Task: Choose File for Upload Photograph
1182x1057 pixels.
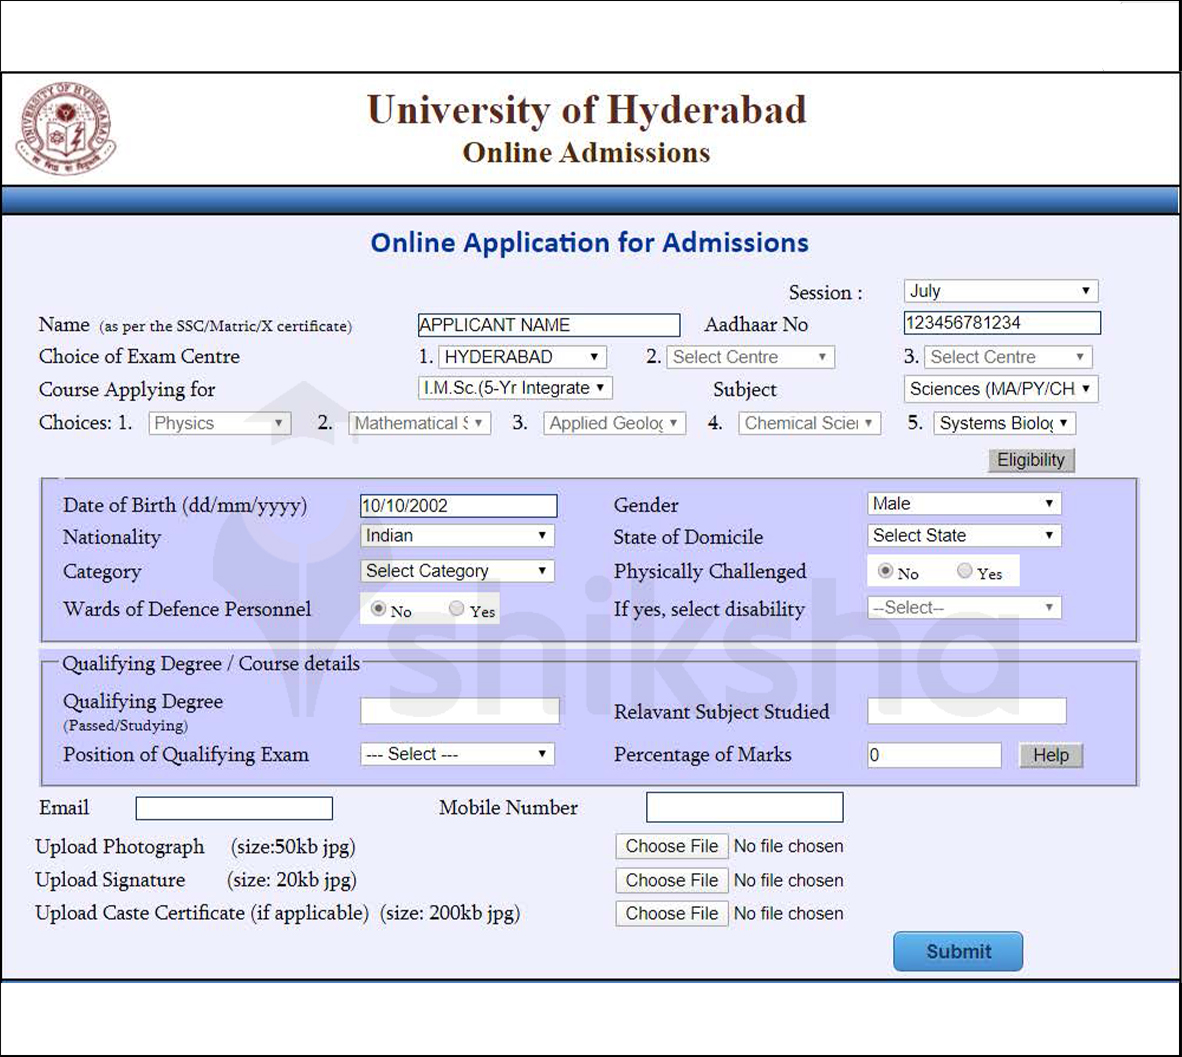Action: [671, 847]
